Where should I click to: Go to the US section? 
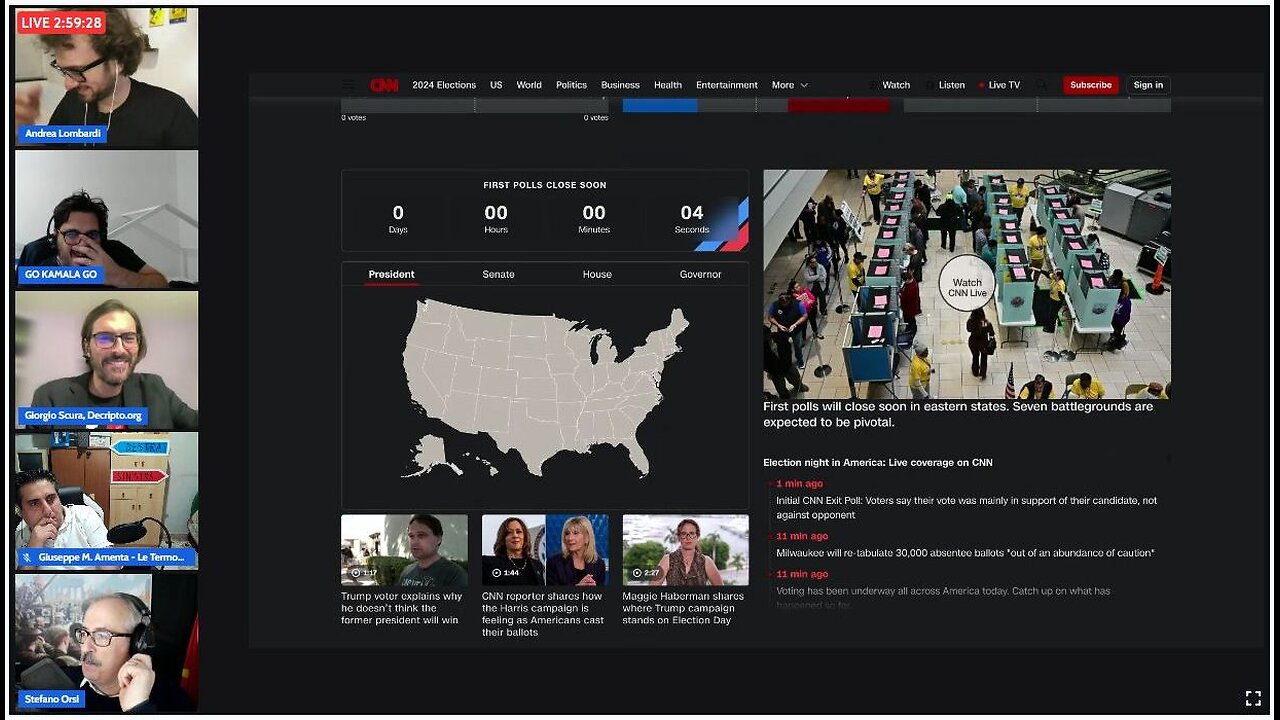point(496,85)
